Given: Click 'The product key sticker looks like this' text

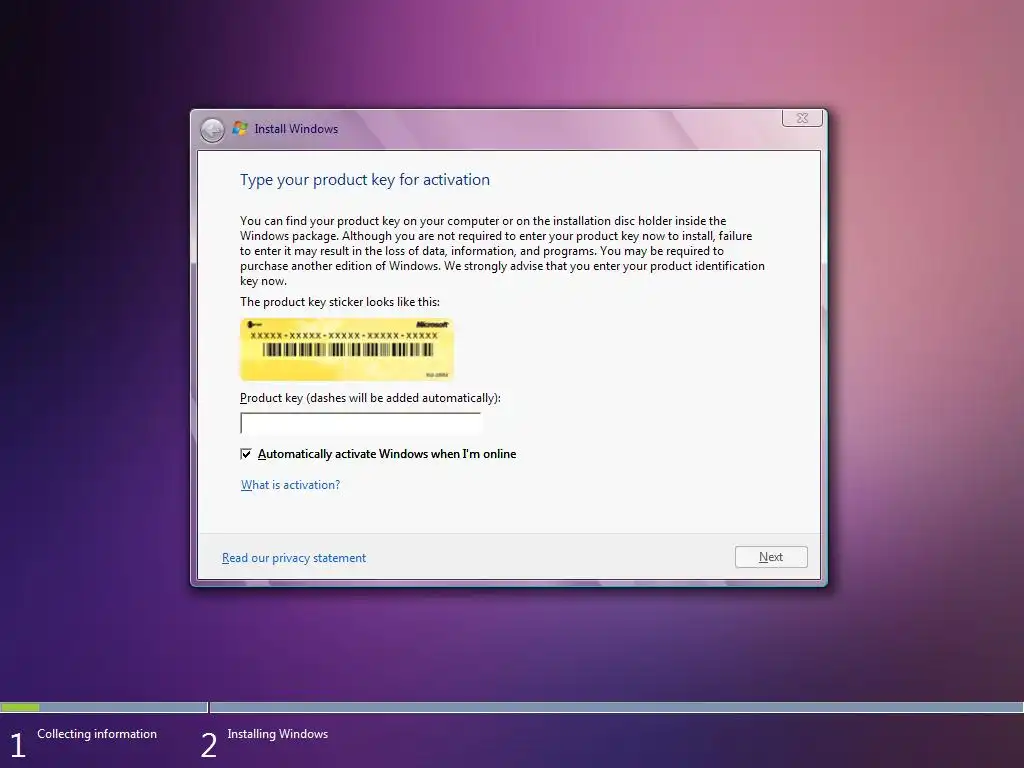Looking at the screenshot, I should [x=340, y=302].
